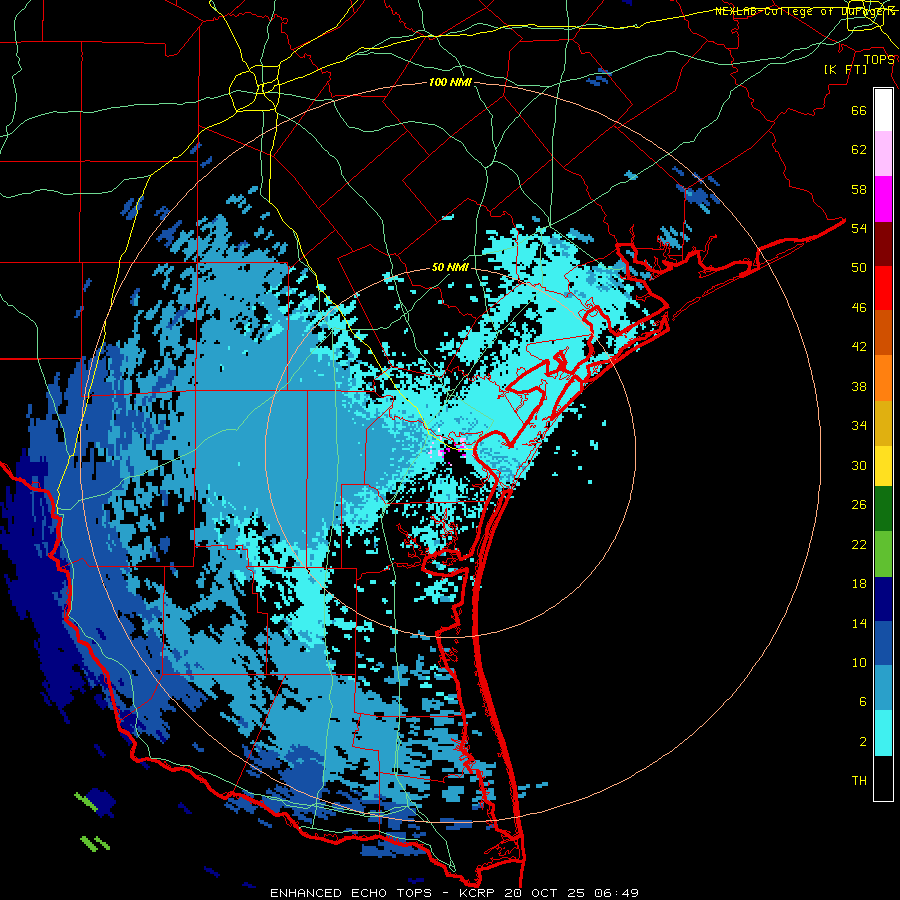Click the legend value '54'

[x=859, y=228]
